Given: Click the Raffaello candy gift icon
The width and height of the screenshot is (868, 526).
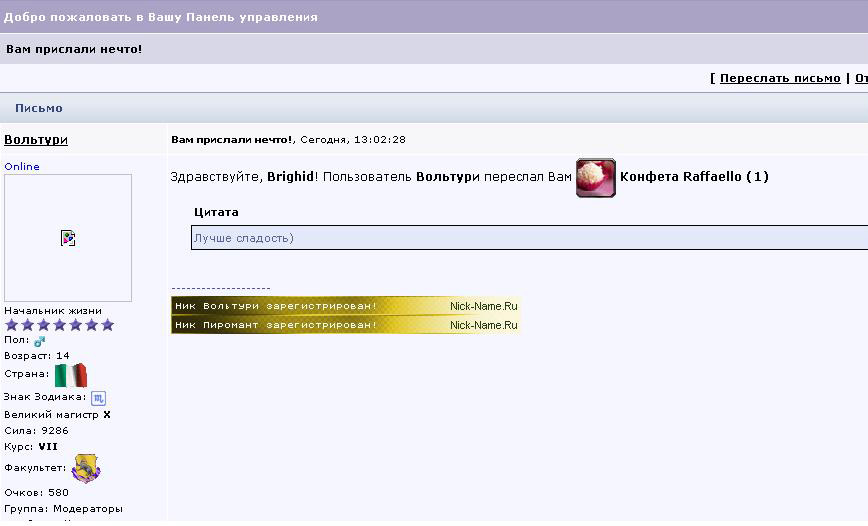Looking at the screenshot, I should pos(596,178).
